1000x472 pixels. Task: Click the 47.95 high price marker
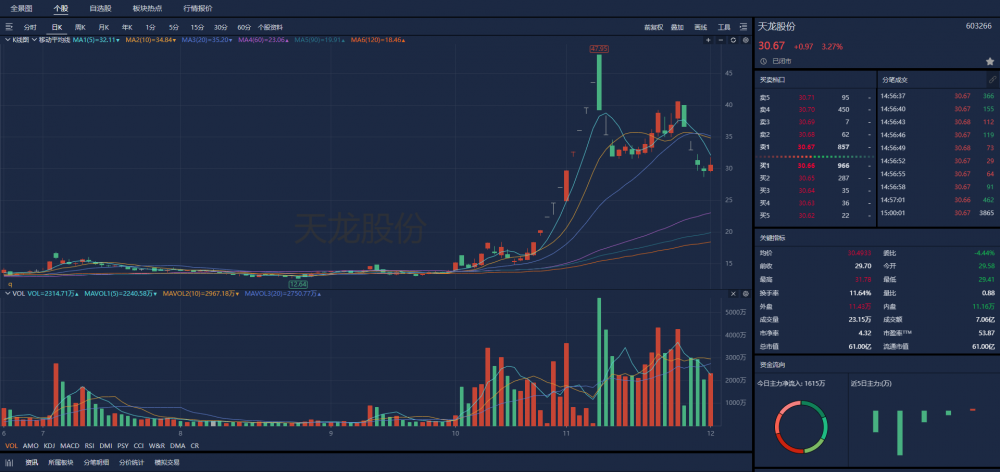pyautogui.click(x=599, y=48)
